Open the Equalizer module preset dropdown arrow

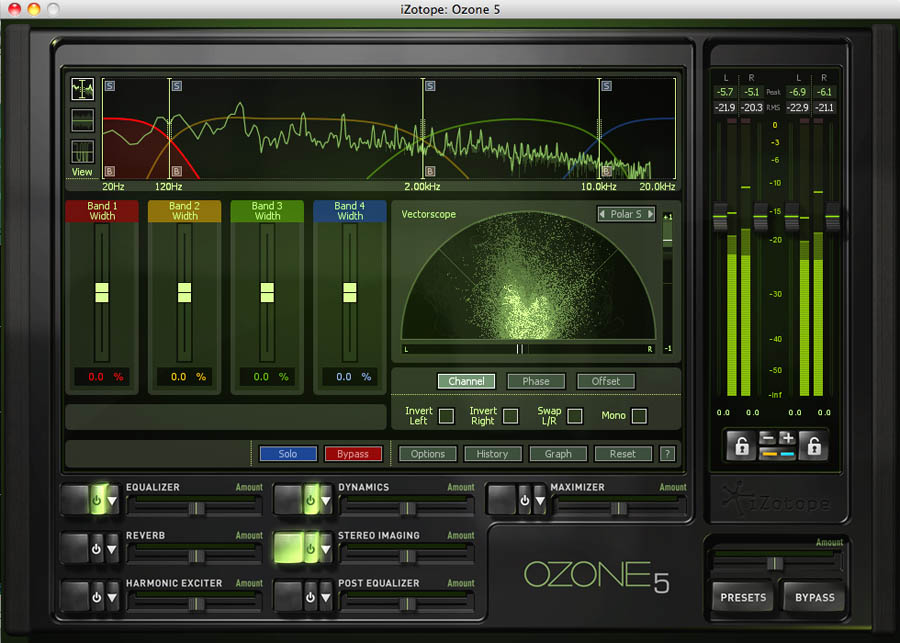coord(112,500)
